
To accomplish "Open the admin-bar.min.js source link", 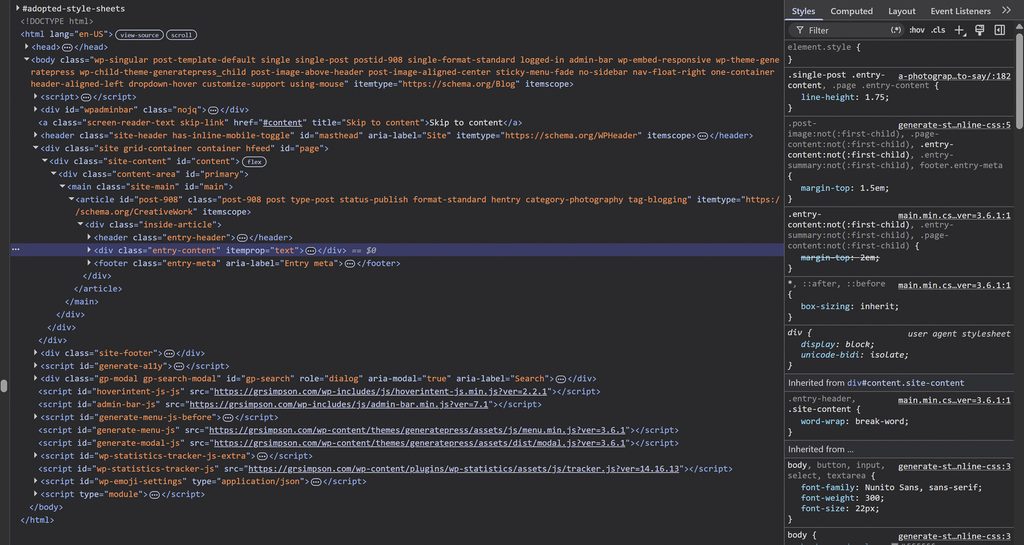I will point(339,405).
